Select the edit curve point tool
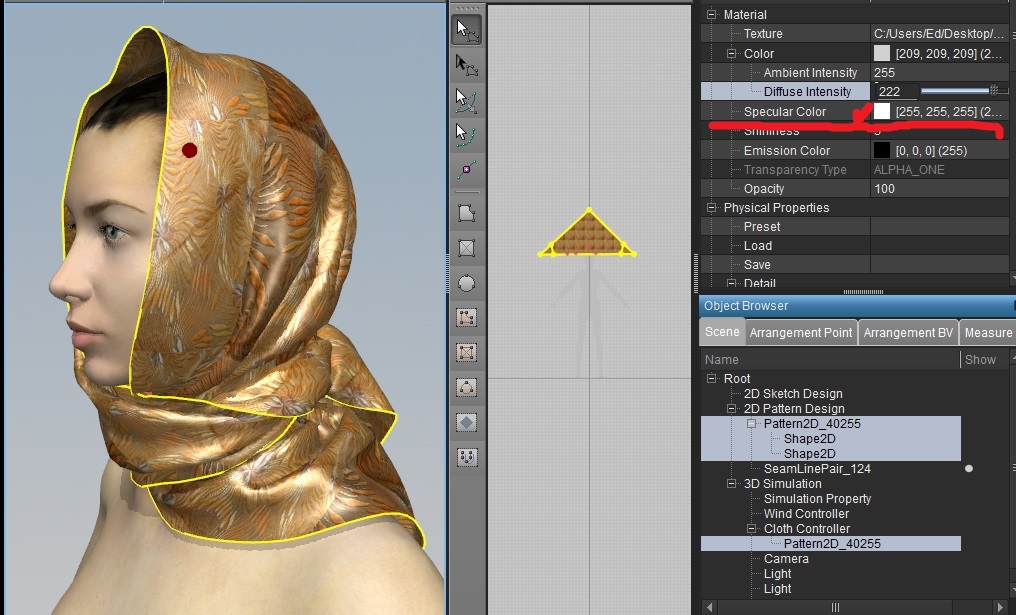1016x615 pixels. [467, 135]
